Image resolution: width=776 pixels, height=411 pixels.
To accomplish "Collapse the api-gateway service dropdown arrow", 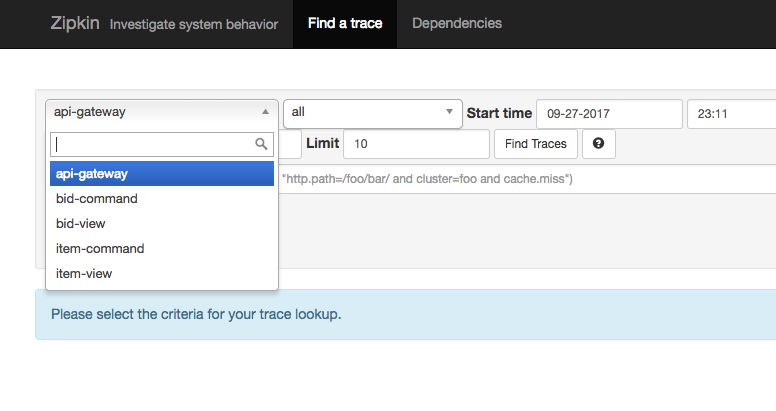I will (x=264, y=113).
